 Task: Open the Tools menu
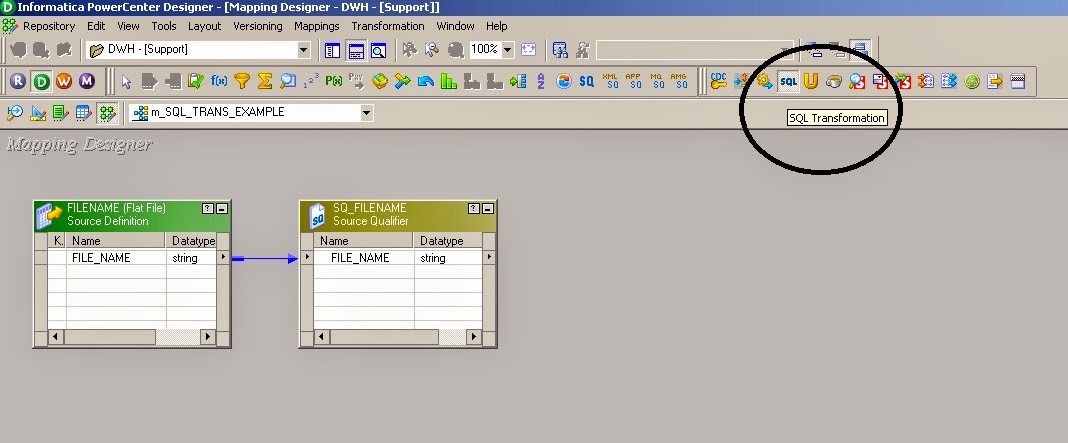point(163,26)
